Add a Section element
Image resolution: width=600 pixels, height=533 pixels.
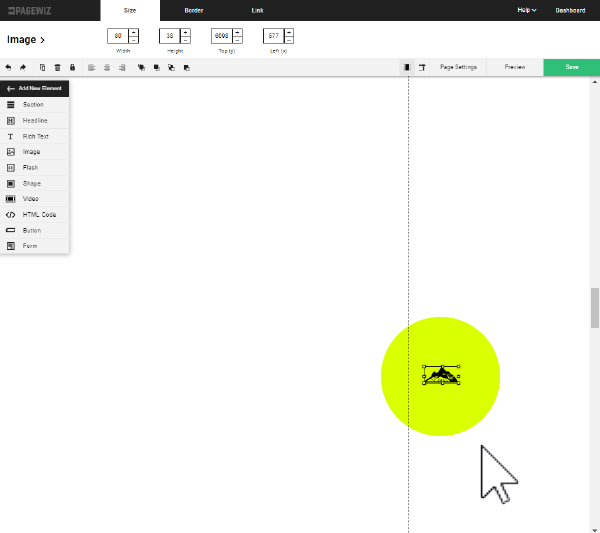tap(34, 104)
